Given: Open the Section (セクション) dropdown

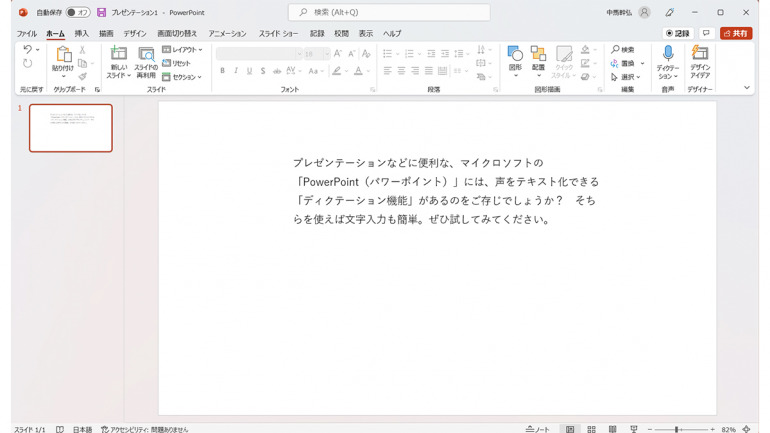Looking at the screenshot, I should click(182, 77).
